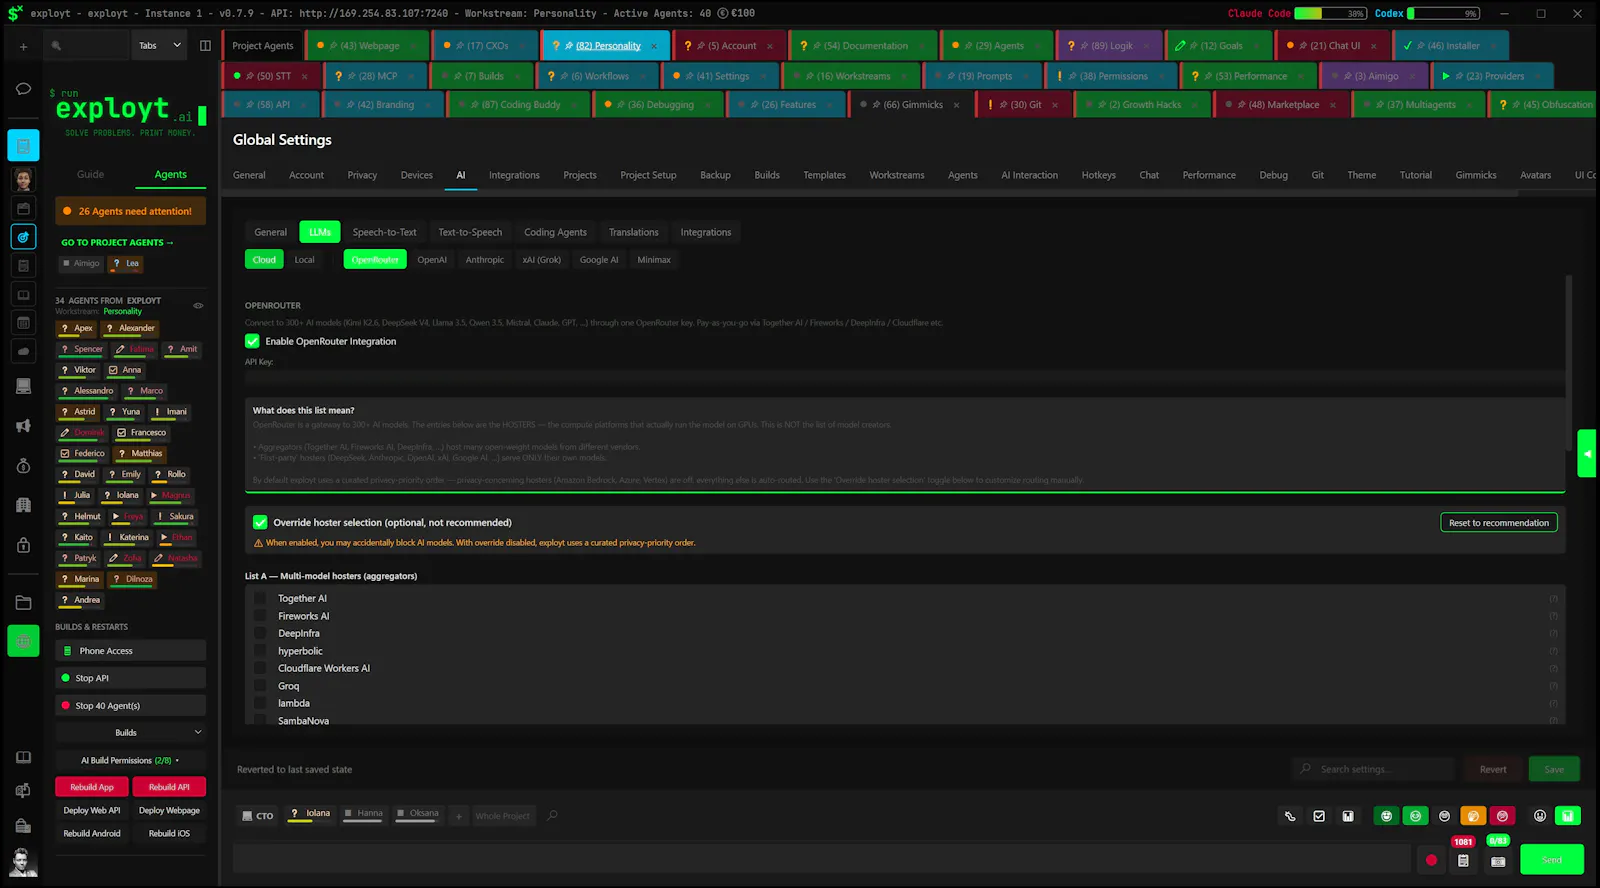This screenshot has height=888, width=1600.
Task: Click the red record button in chat bar
Action: (1431, 860)
